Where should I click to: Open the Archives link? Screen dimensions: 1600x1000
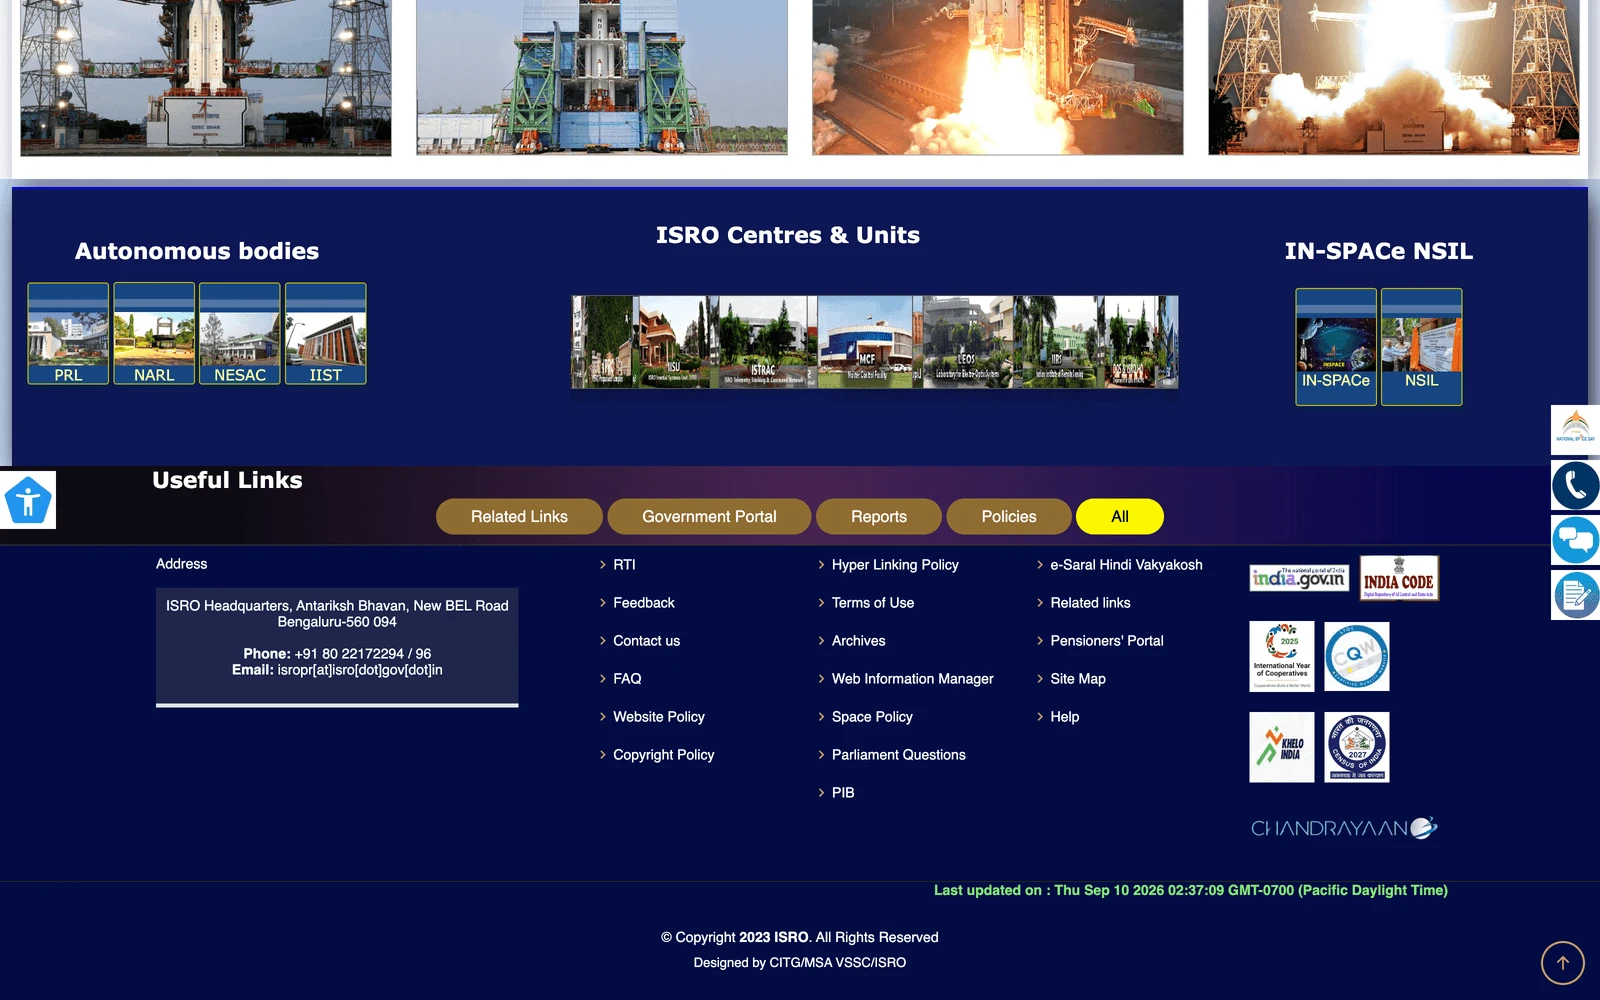pos(858,641)
